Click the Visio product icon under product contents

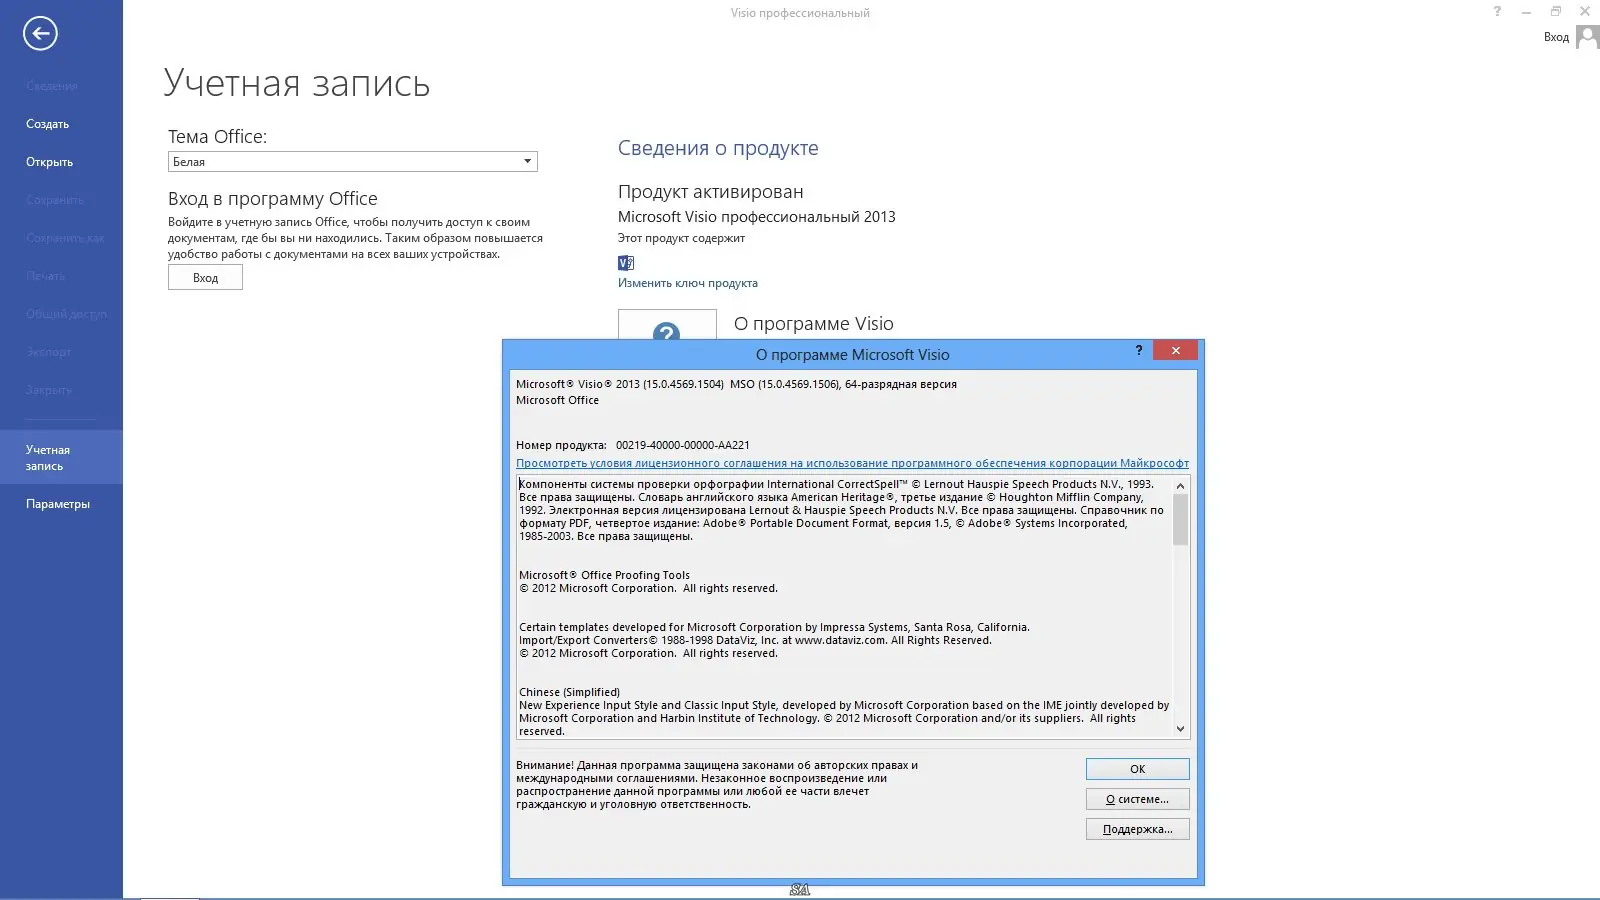tap(626, 263)
